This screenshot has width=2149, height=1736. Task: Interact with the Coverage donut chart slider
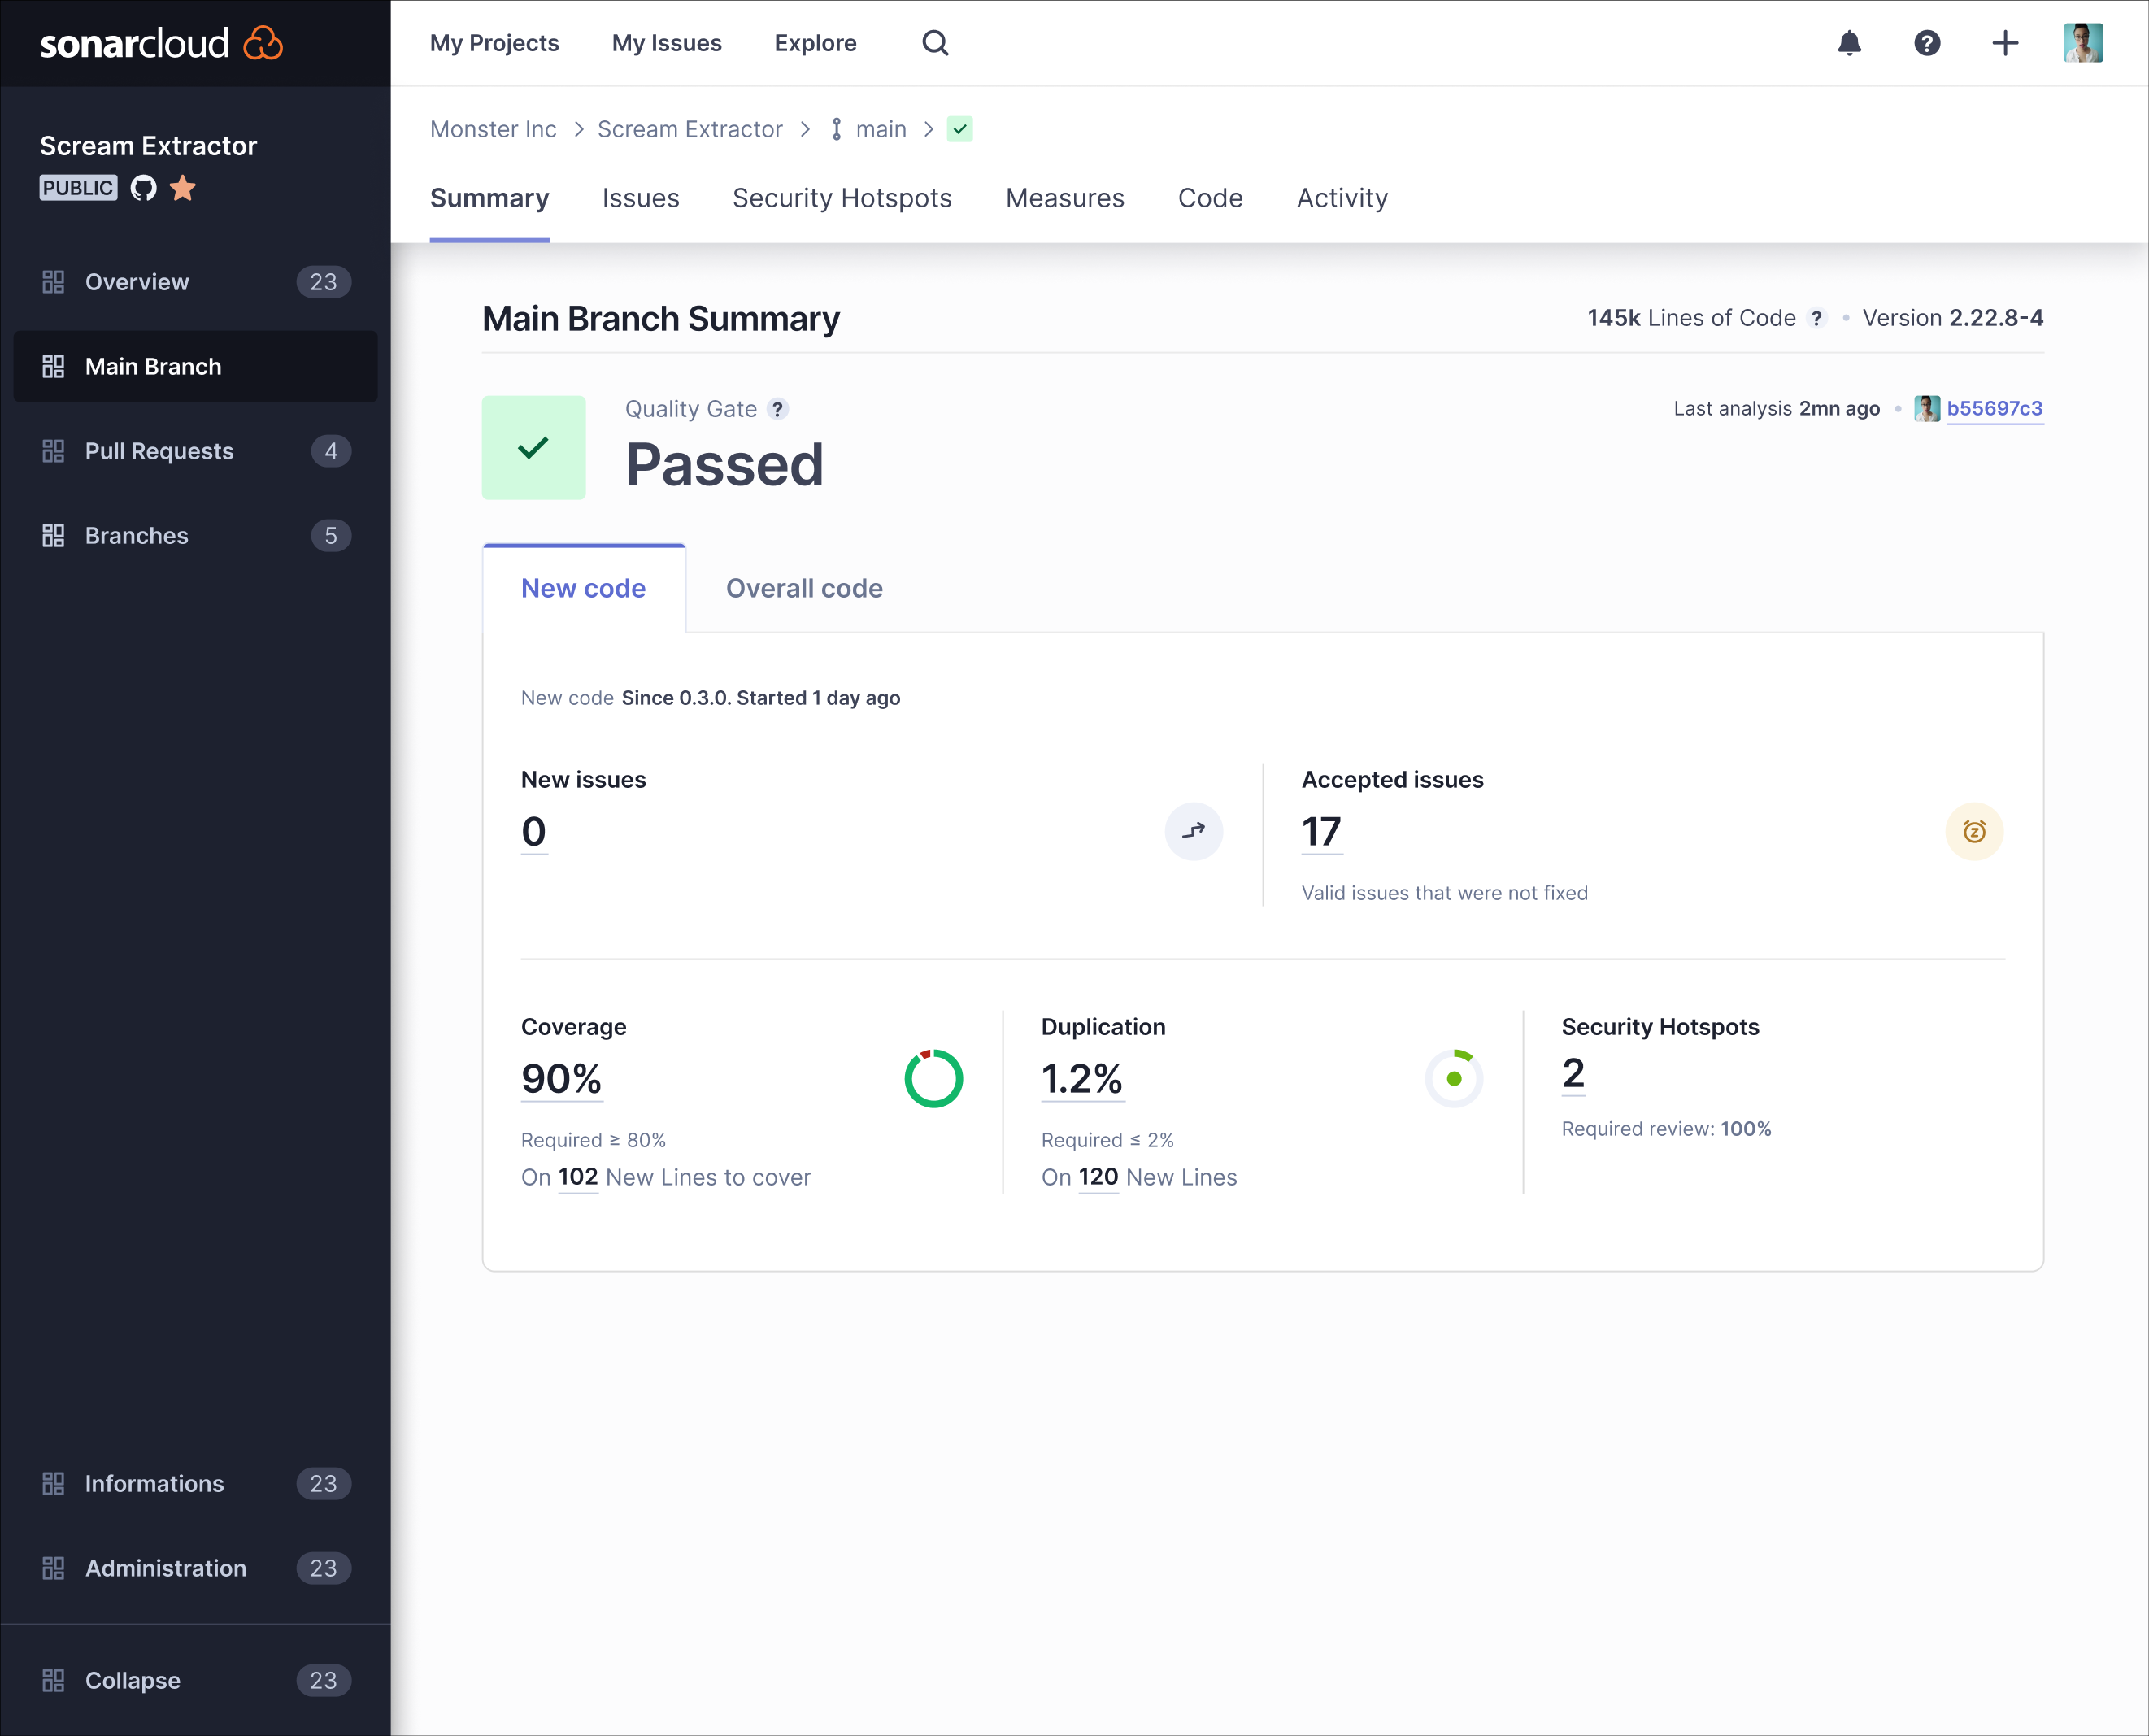[x=933, y=1077]
